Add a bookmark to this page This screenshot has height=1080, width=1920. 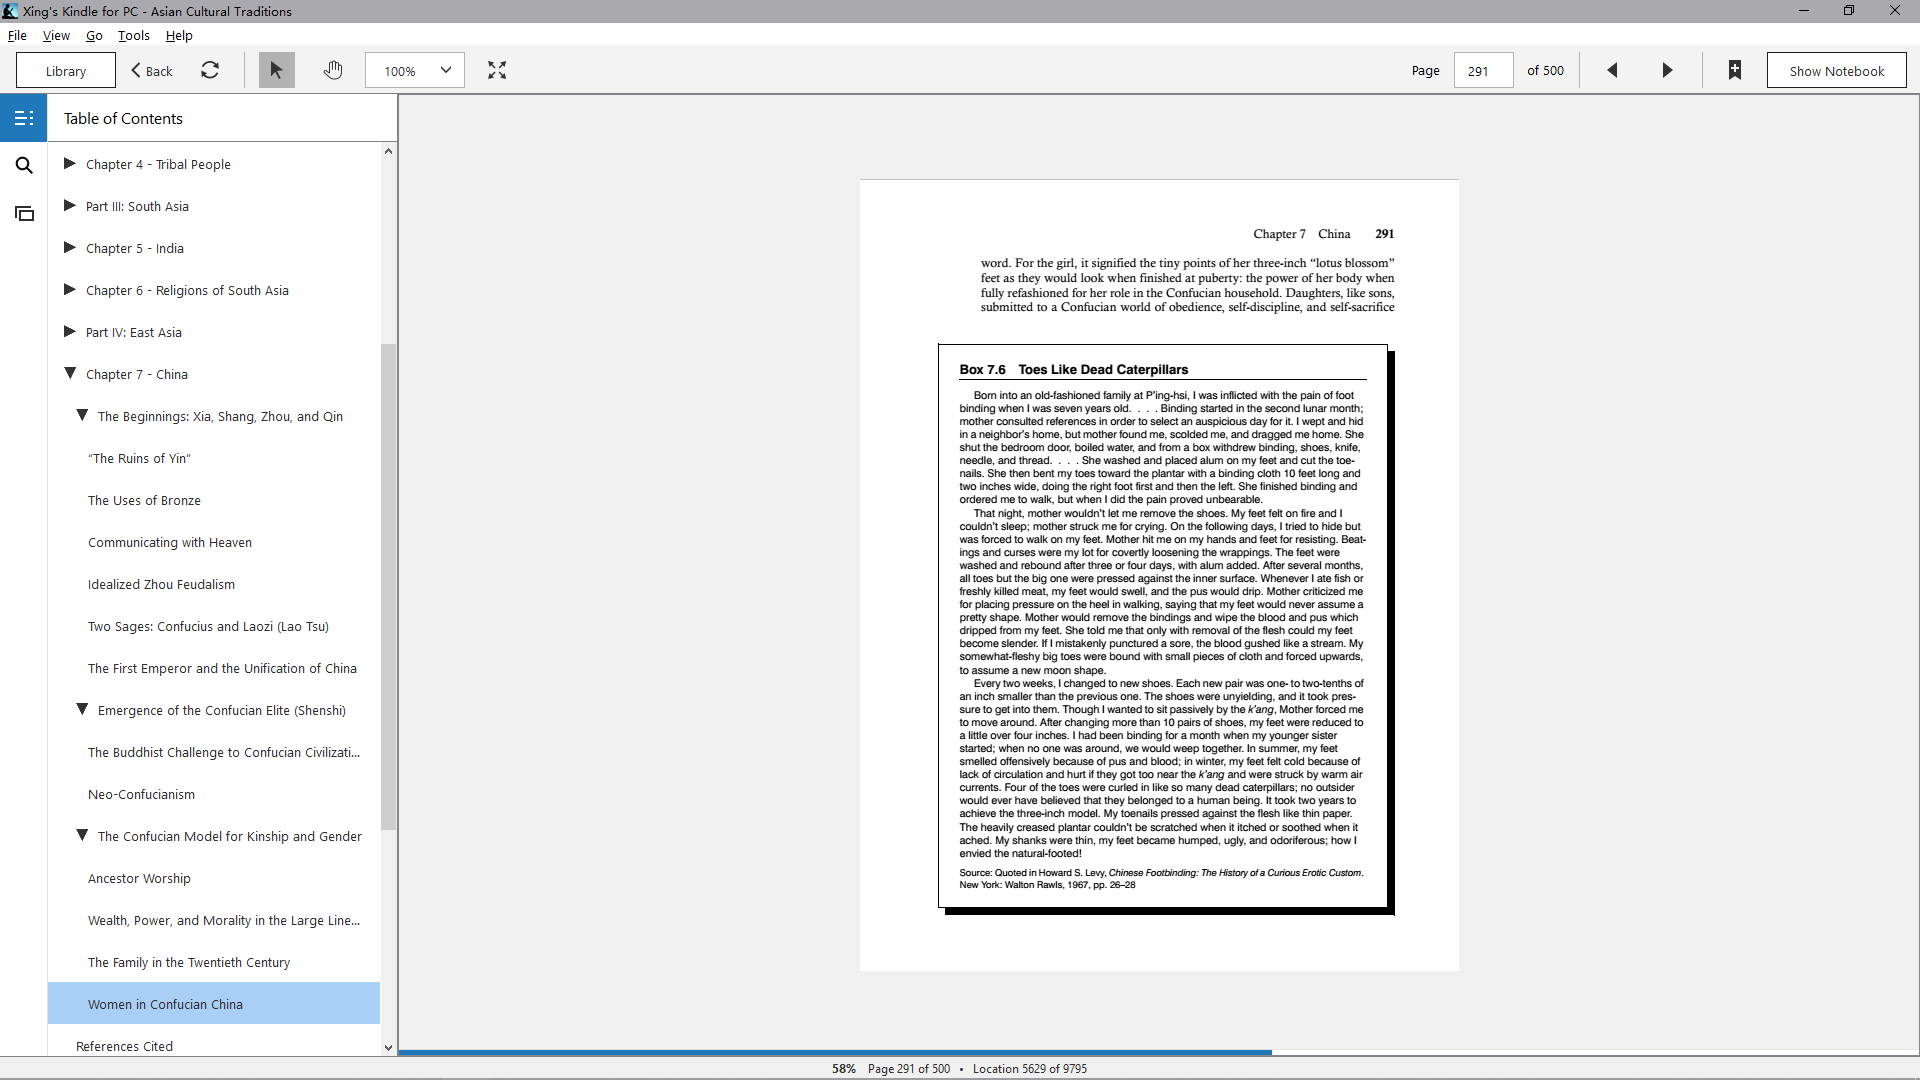pos(1735,70)
